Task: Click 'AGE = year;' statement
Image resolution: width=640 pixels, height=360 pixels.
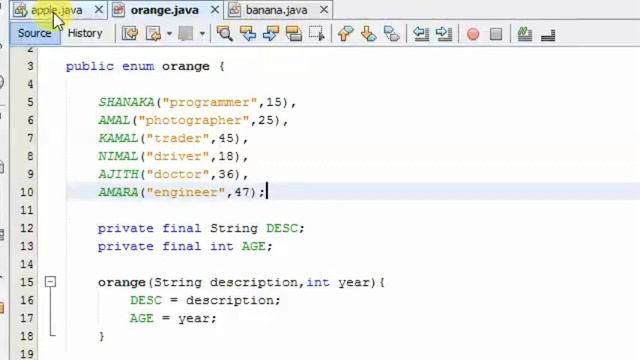Action: click(173, 318)
